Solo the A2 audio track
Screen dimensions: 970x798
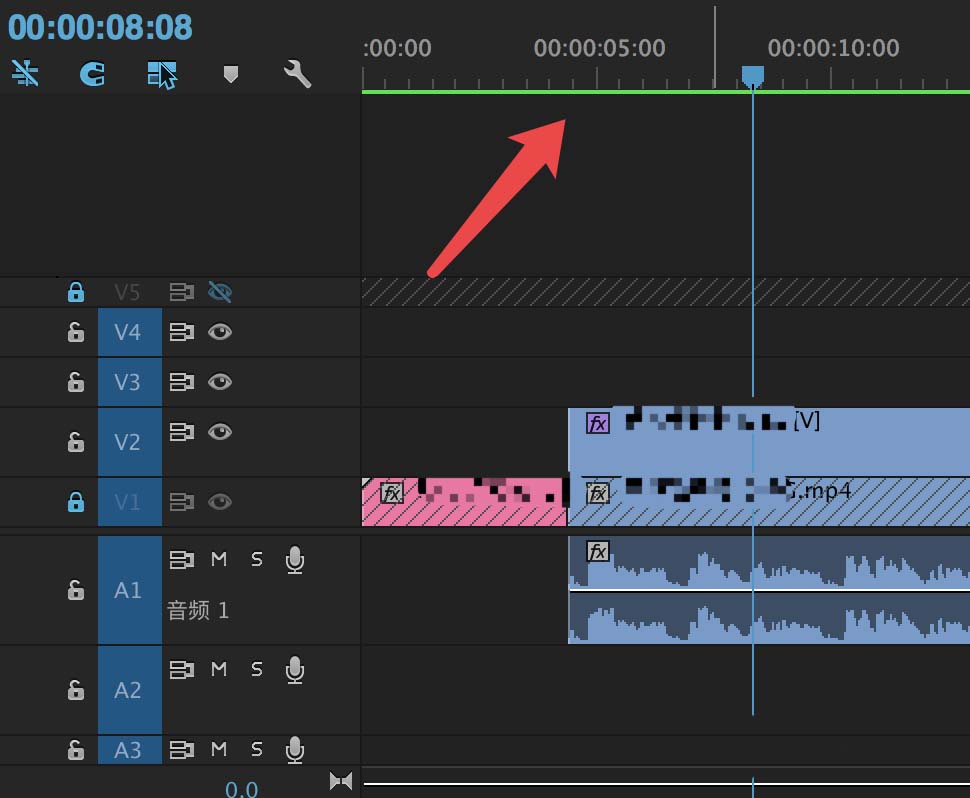click(x=257, y=669)
